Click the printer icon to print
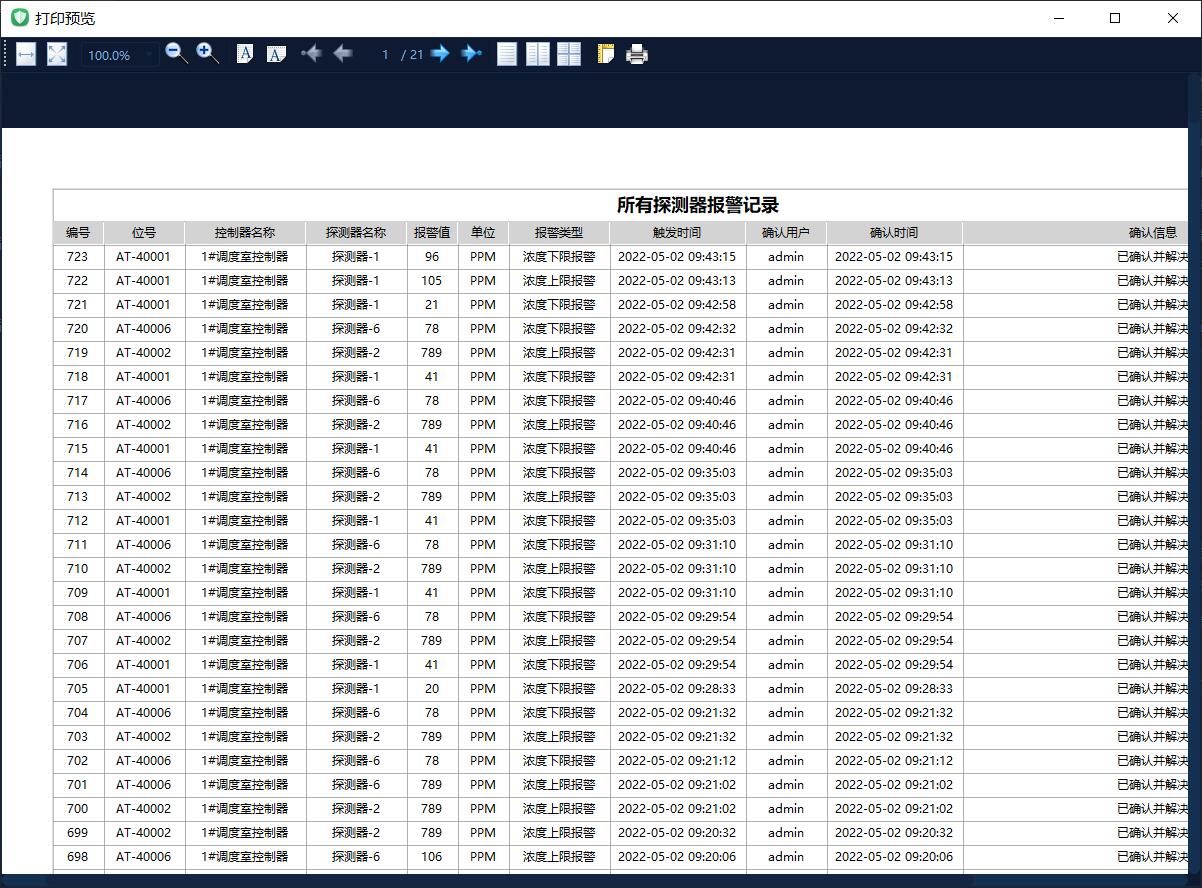This screenshot has height=888, width=1202. point(637,55)
